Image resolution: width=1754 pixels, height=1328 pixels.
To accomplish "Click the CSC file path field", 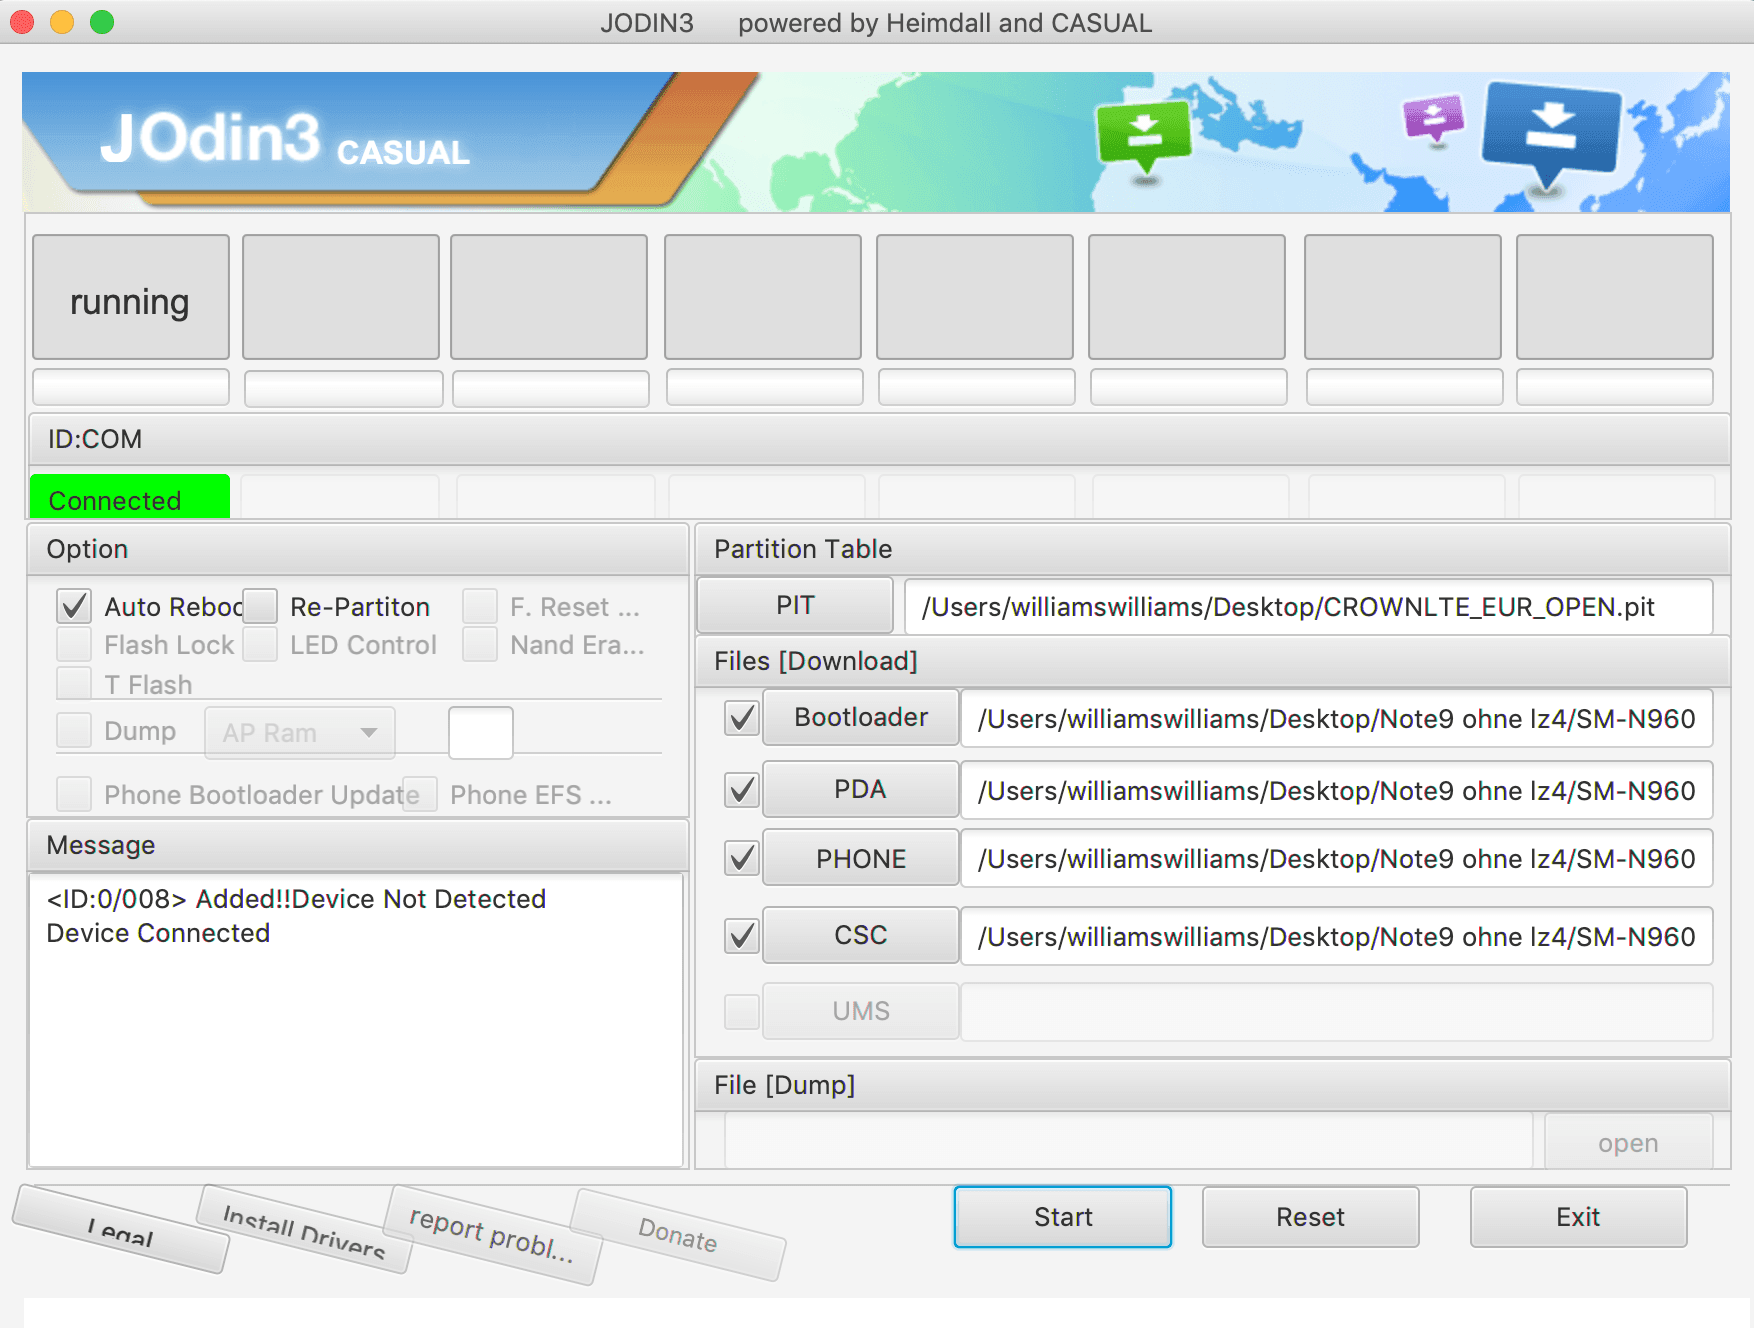I will point(1337,936).
